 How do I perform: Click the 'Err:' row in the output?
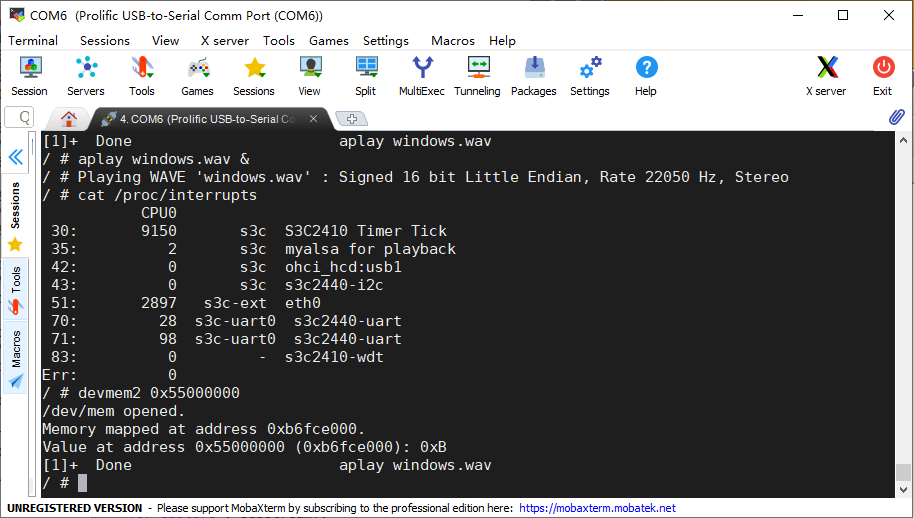[x=109, y=375]
